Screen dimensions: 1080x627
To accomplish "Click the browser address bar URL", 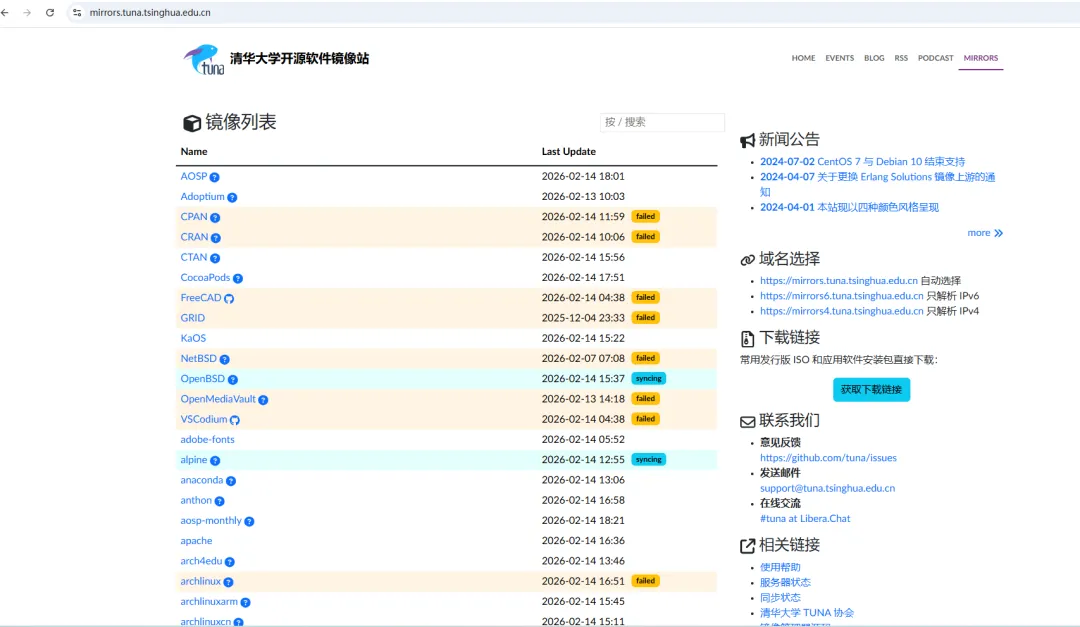I will 150,12.
